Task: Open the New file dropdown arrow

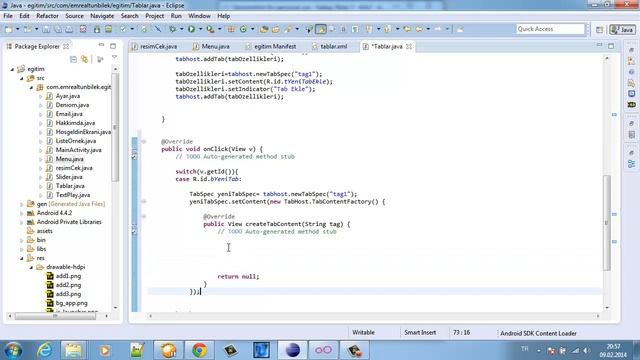Action: tap(18, 29)
